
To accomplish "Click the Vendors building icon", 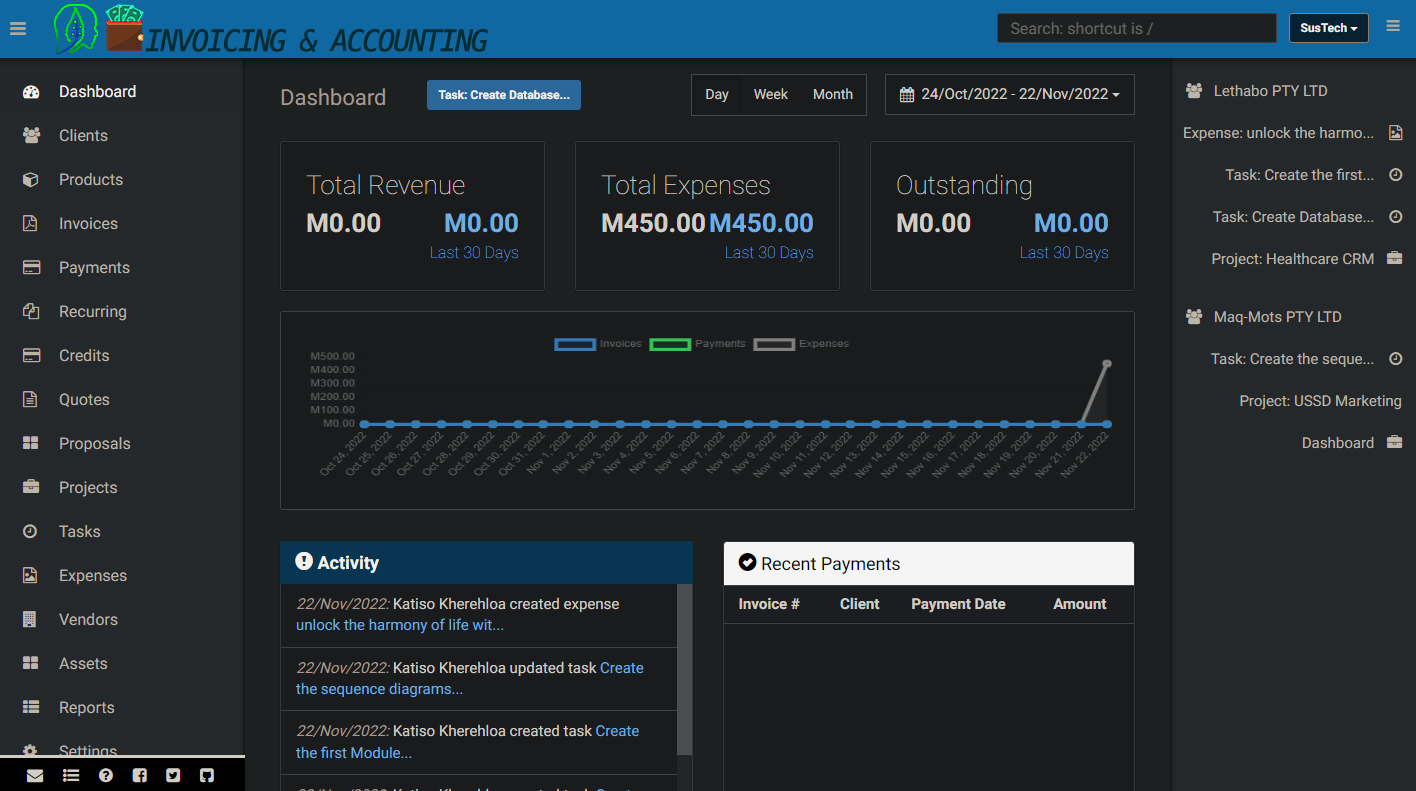I will [31, 620].
